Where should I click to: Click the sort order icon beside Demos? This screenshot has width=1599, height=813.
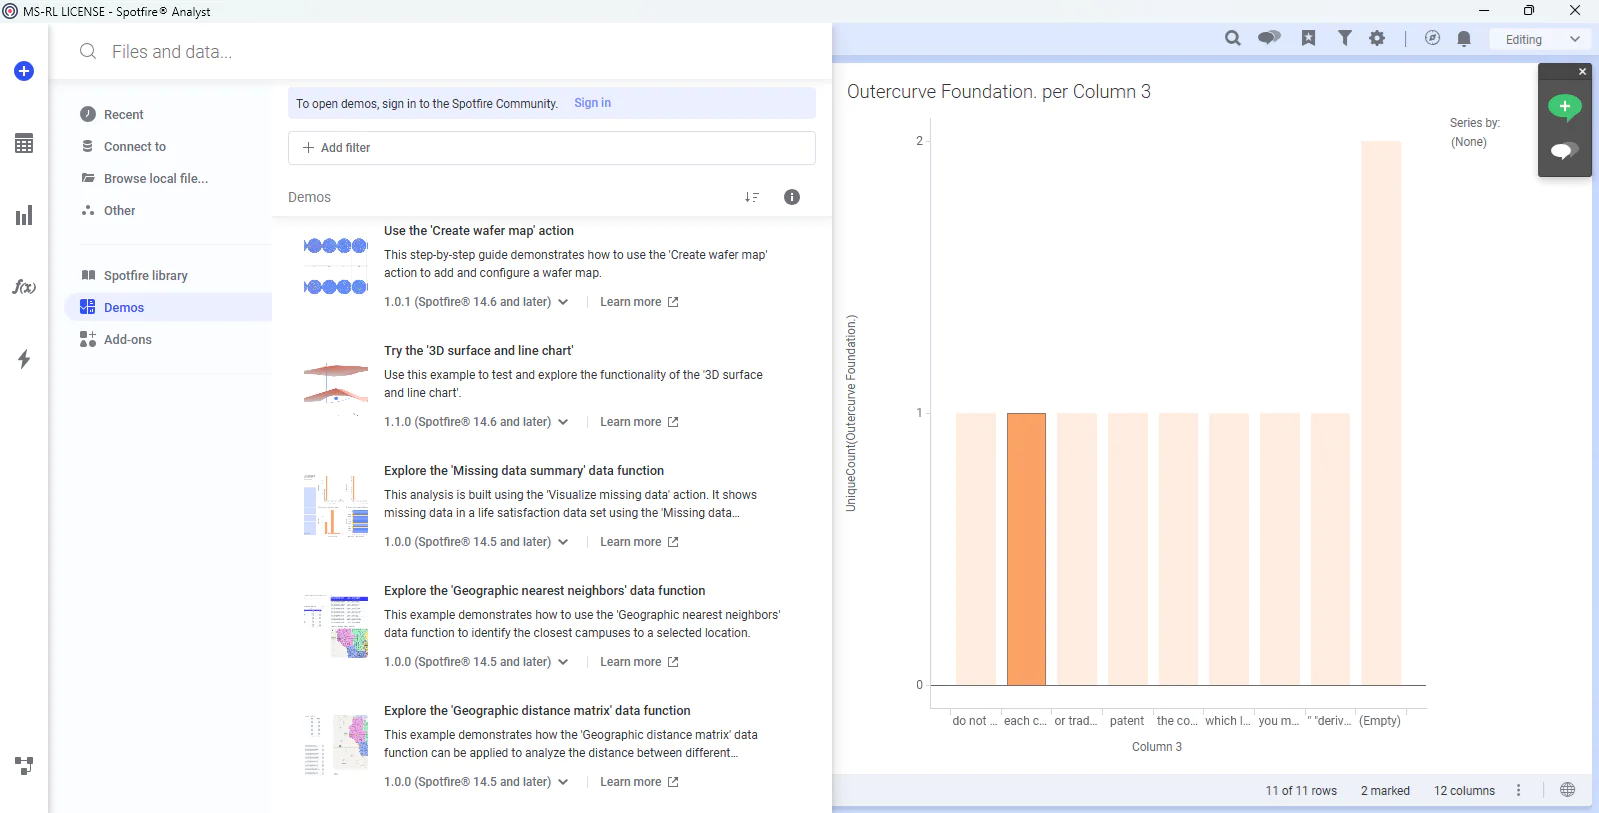(752, 197)
